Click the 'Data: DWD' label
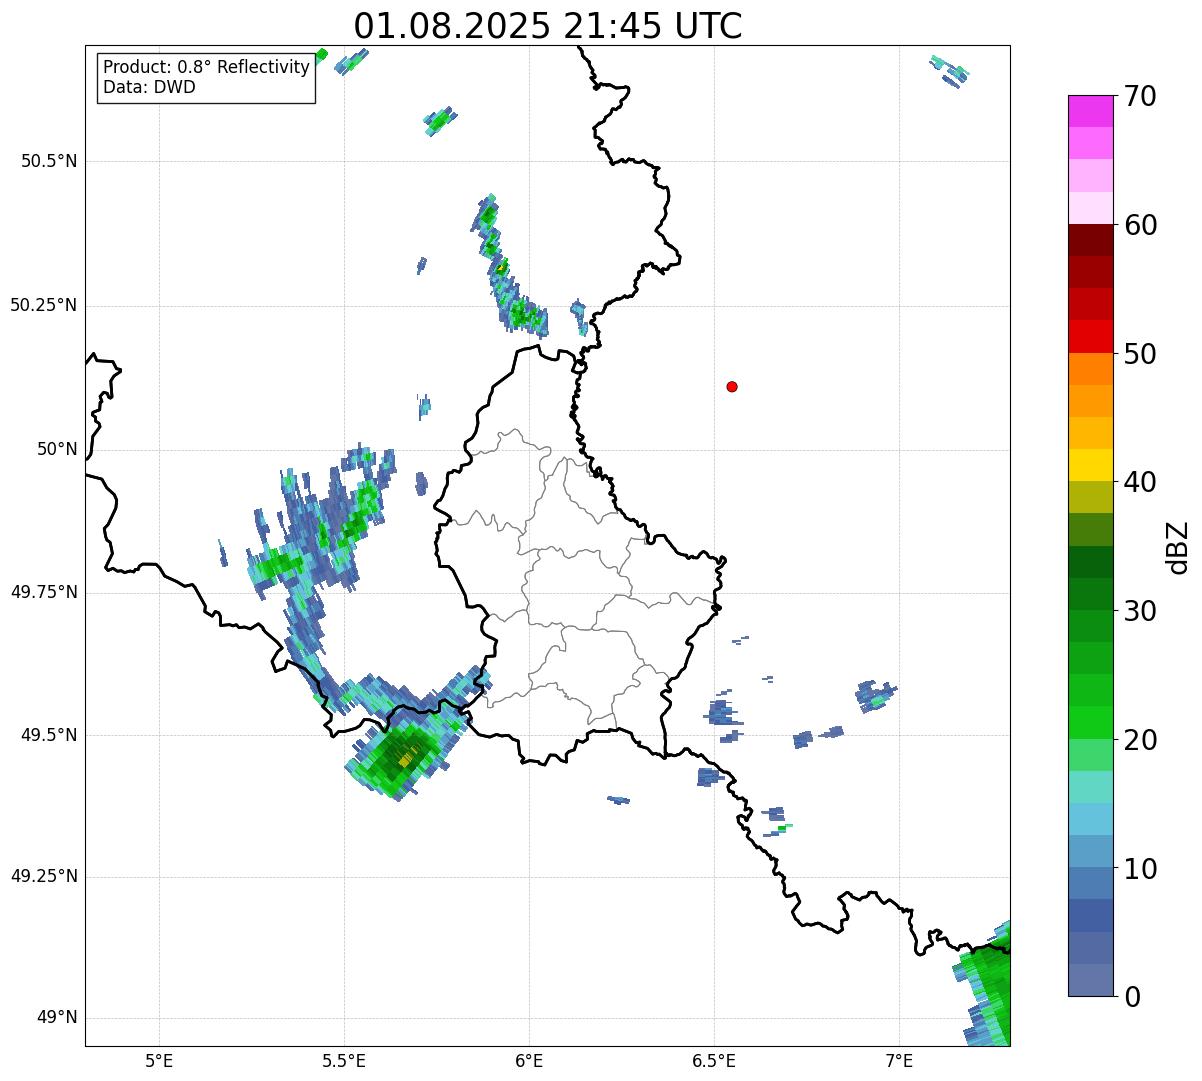 click(x=149, y=87)
